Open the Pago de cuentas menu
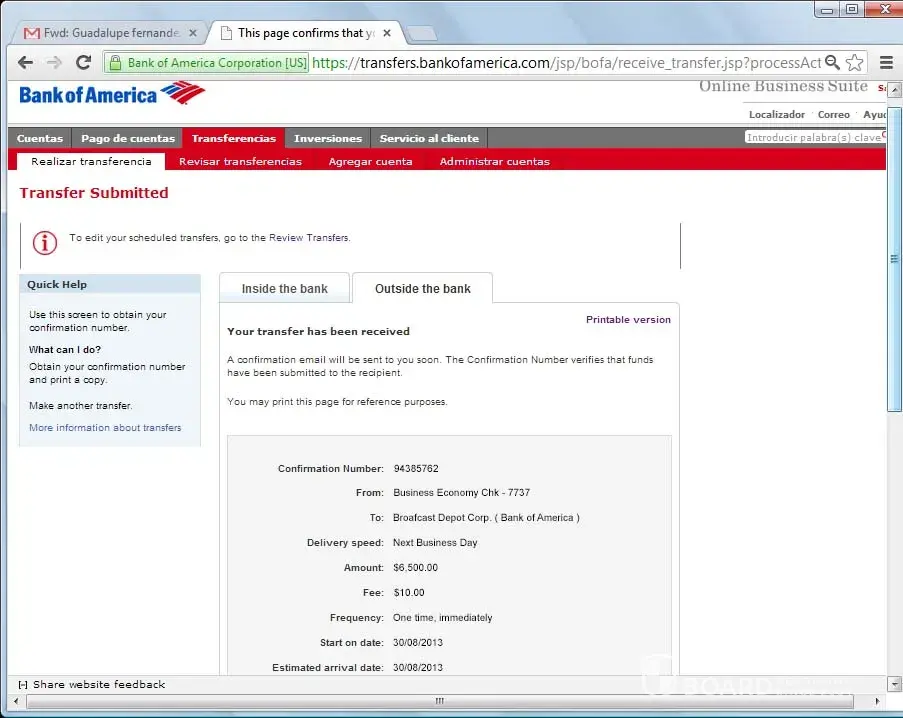The image size is (903, 718). [128, 138]
